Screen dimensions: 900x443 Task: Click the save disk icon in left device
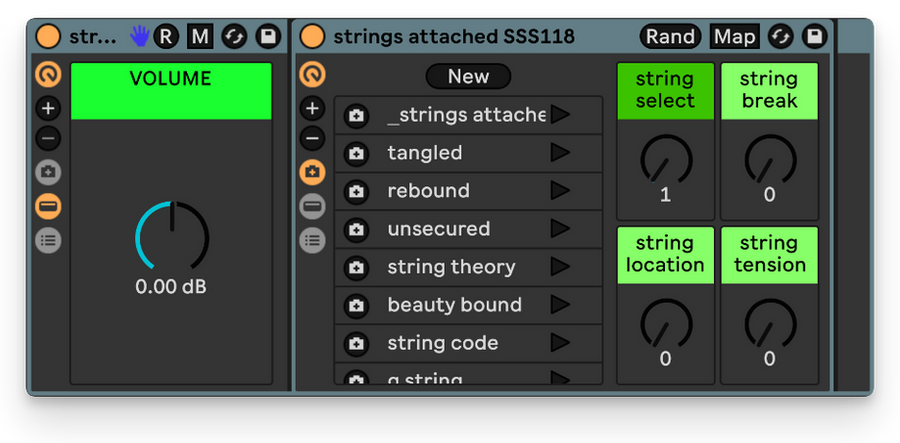click(267, 37)
